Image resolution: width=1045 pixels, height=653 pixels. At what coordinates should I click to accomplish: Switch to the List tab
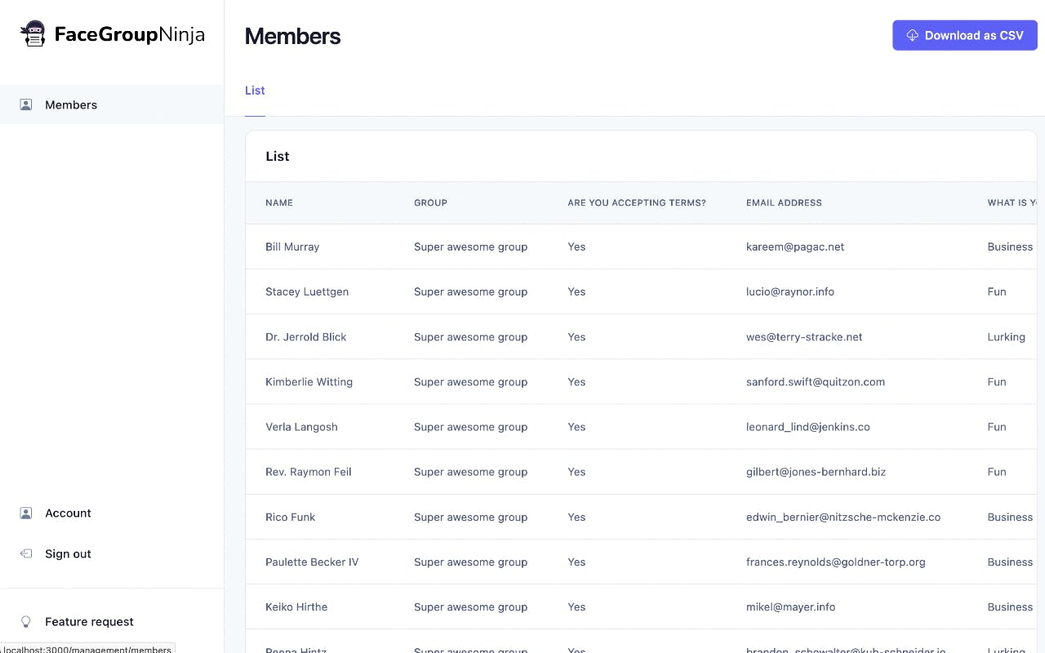(x=255, y=91)
